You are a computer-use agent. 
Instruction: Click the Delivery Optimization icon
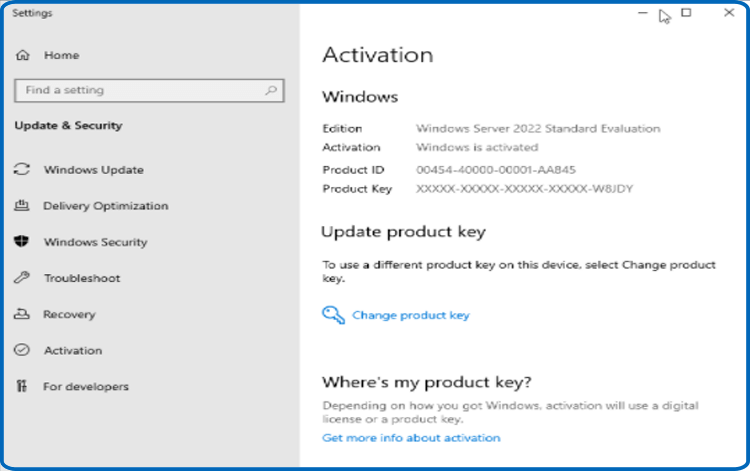point(22,206)
